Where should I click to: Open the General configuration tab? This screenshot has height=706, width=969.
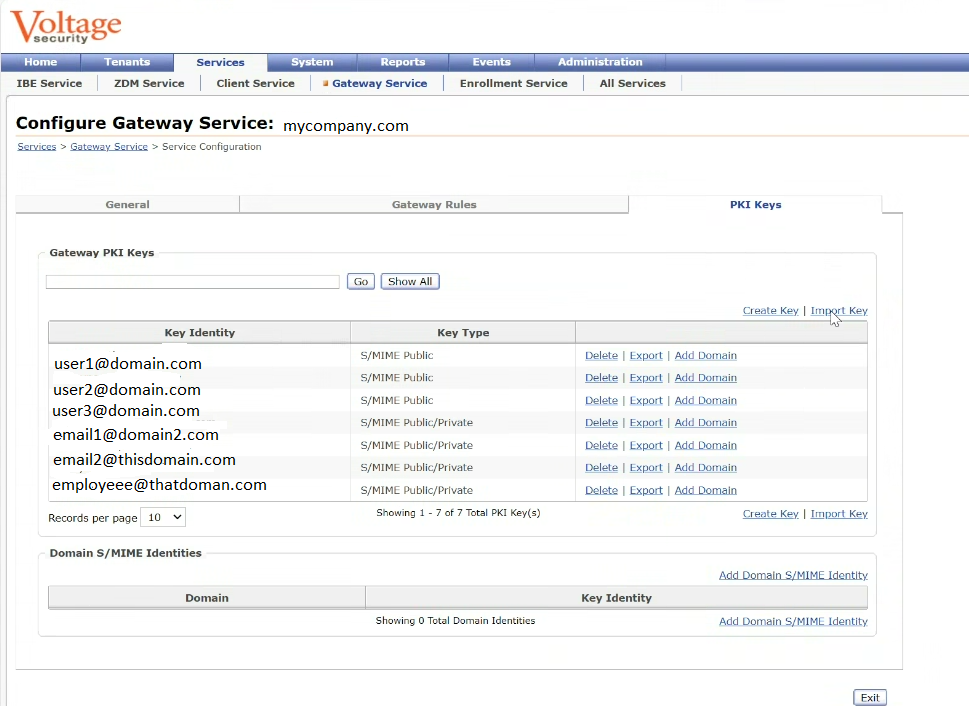127,205
